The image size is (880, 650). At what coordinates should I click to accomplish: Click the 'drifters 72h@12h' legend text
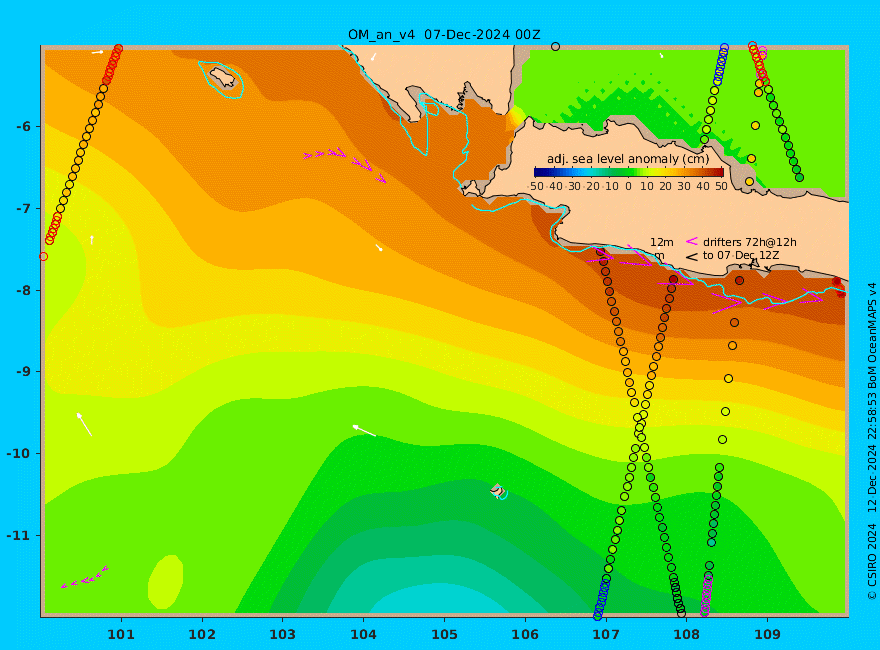coord(750,242)
